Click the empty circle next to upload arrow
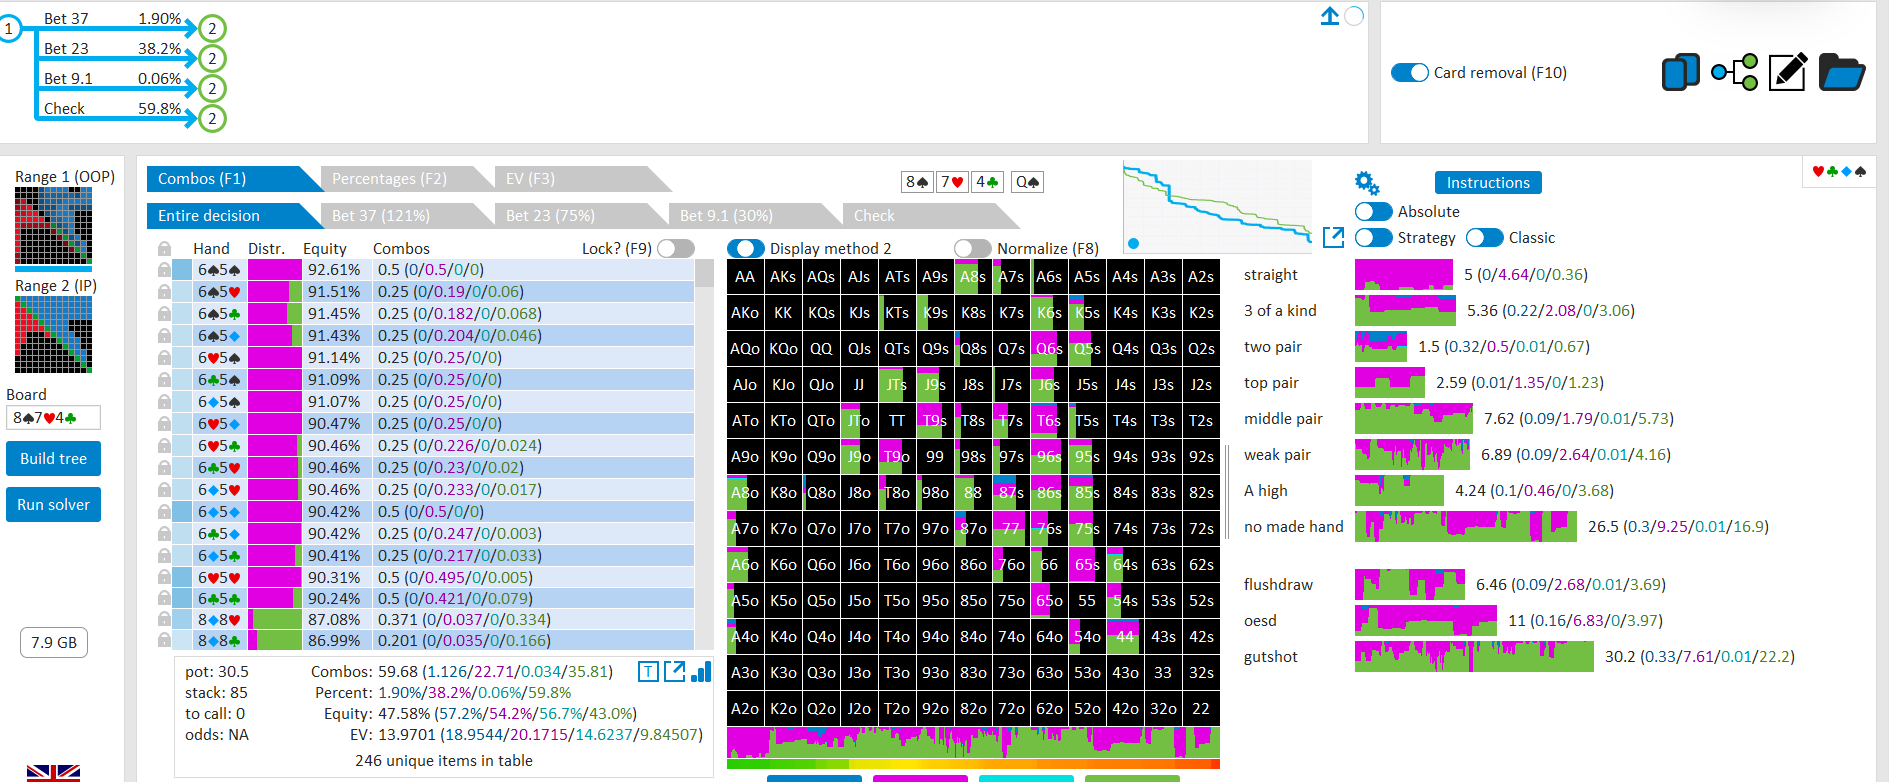Image resolution: width=1890 pixels, height=782 pixels. [1354, 16]
